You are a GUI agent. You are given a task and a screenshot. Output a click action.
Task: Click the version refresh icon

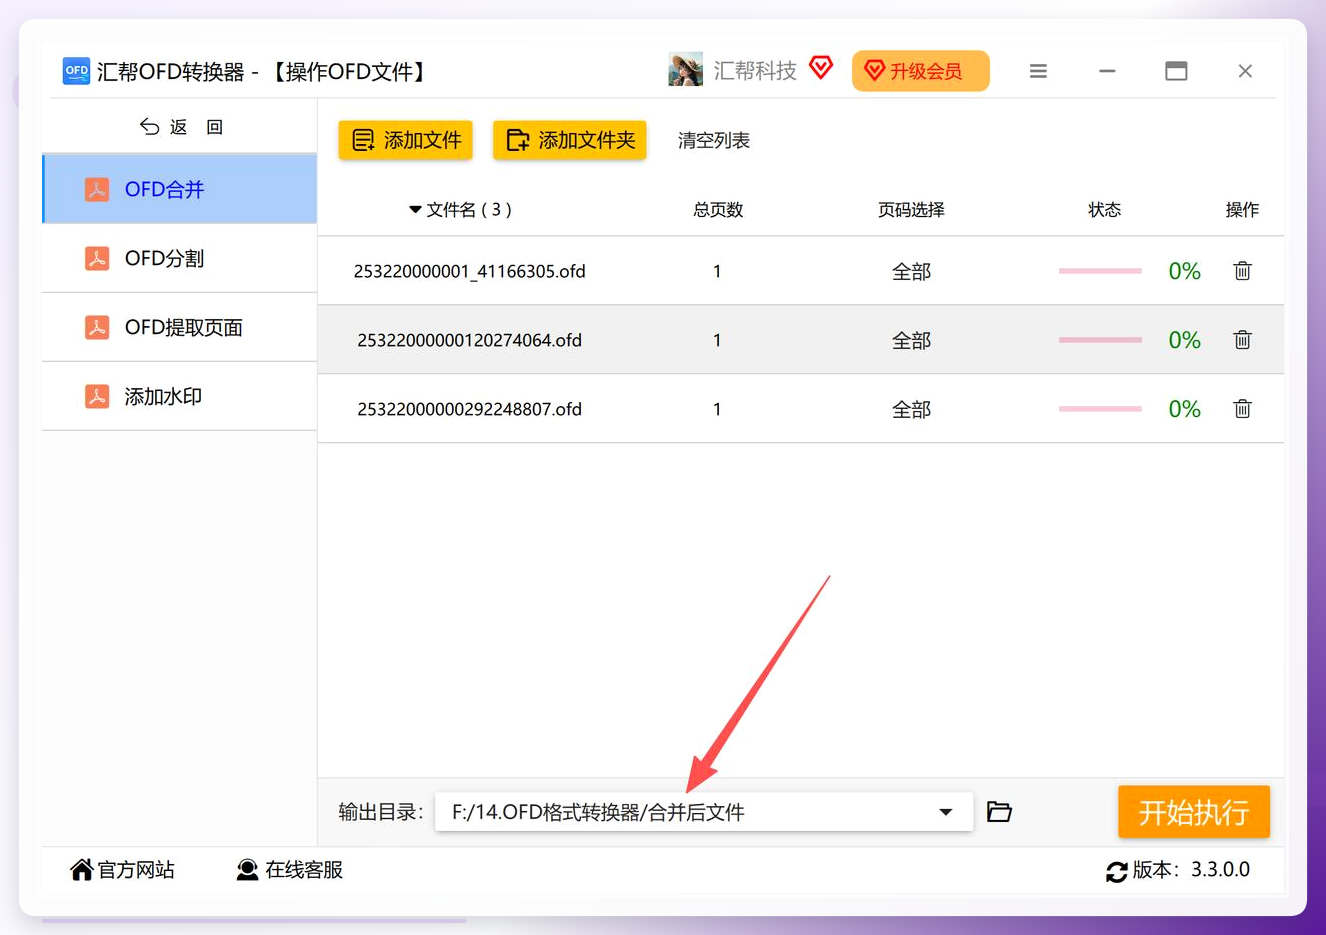(x=1116, y=872)
